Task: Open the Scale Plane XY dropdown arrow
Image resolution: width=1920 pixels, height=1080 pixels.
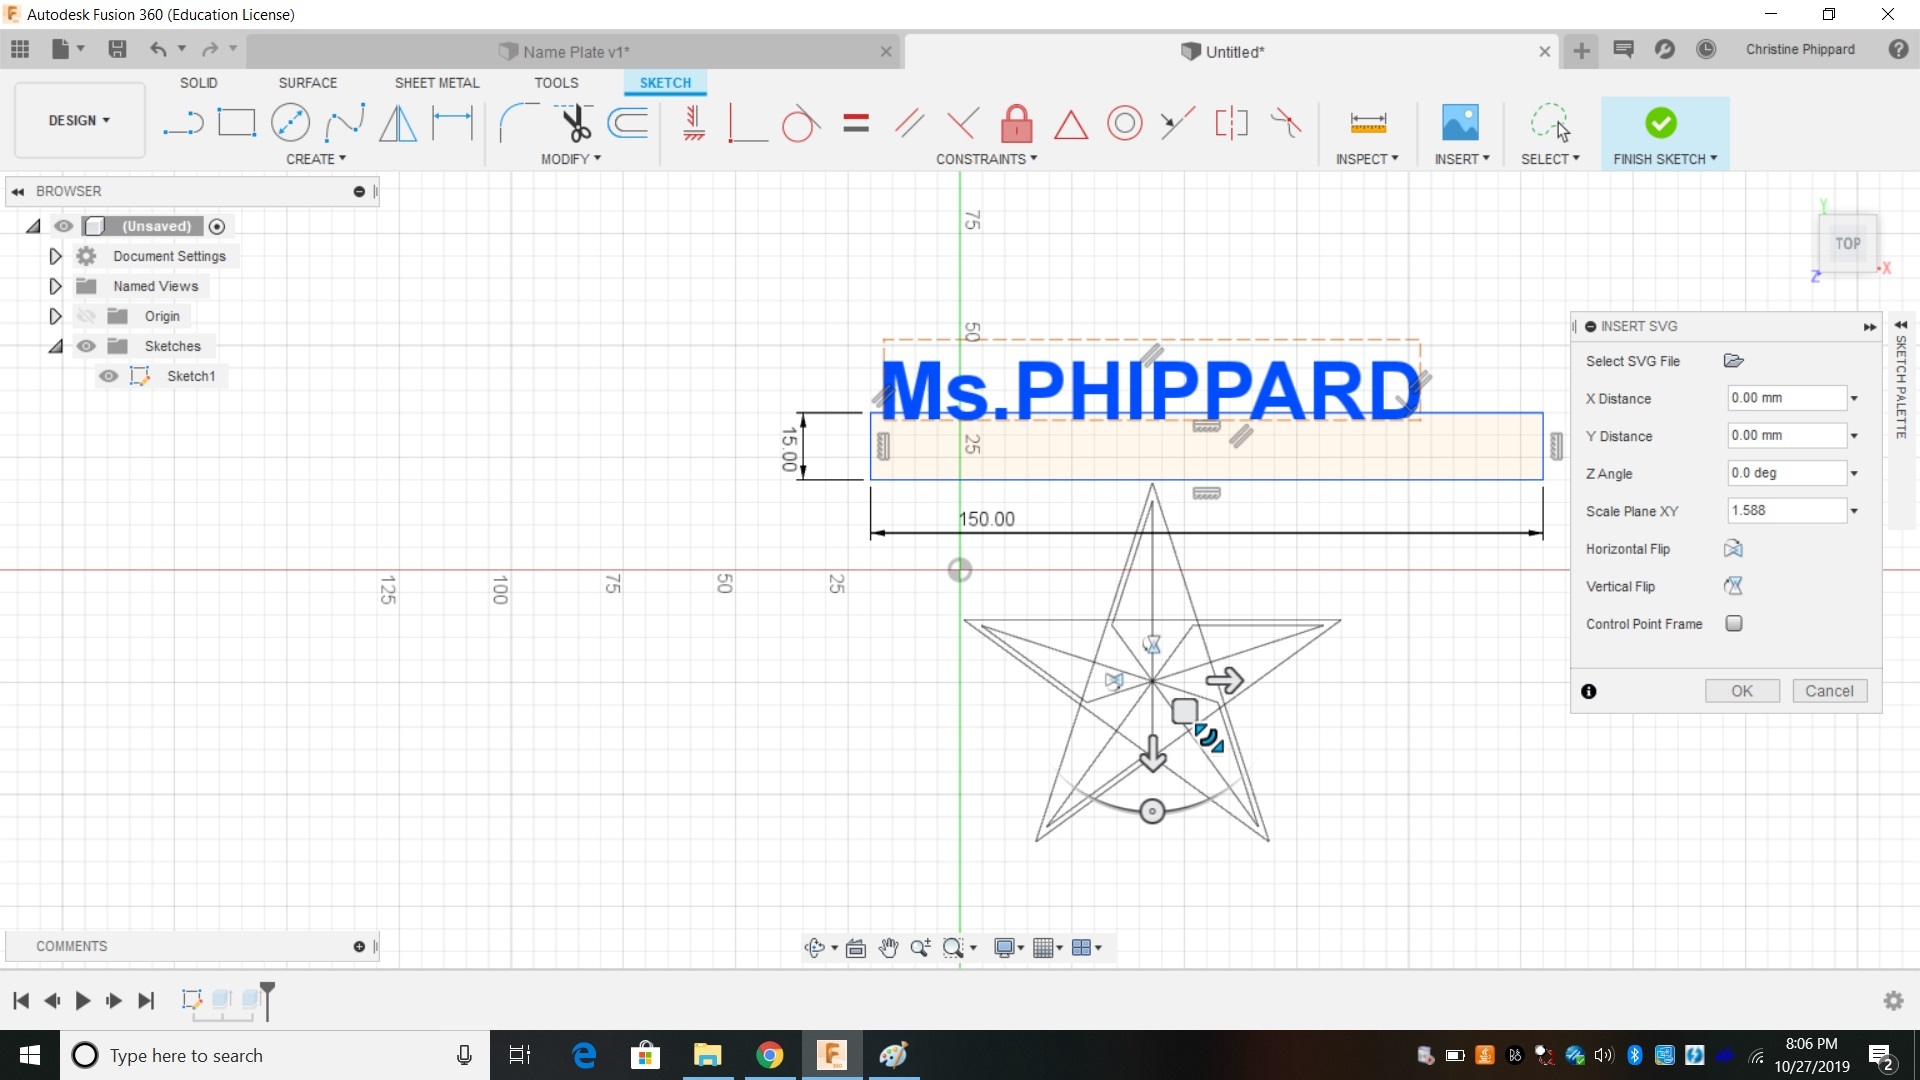Action: click(x=1854, y=511)
